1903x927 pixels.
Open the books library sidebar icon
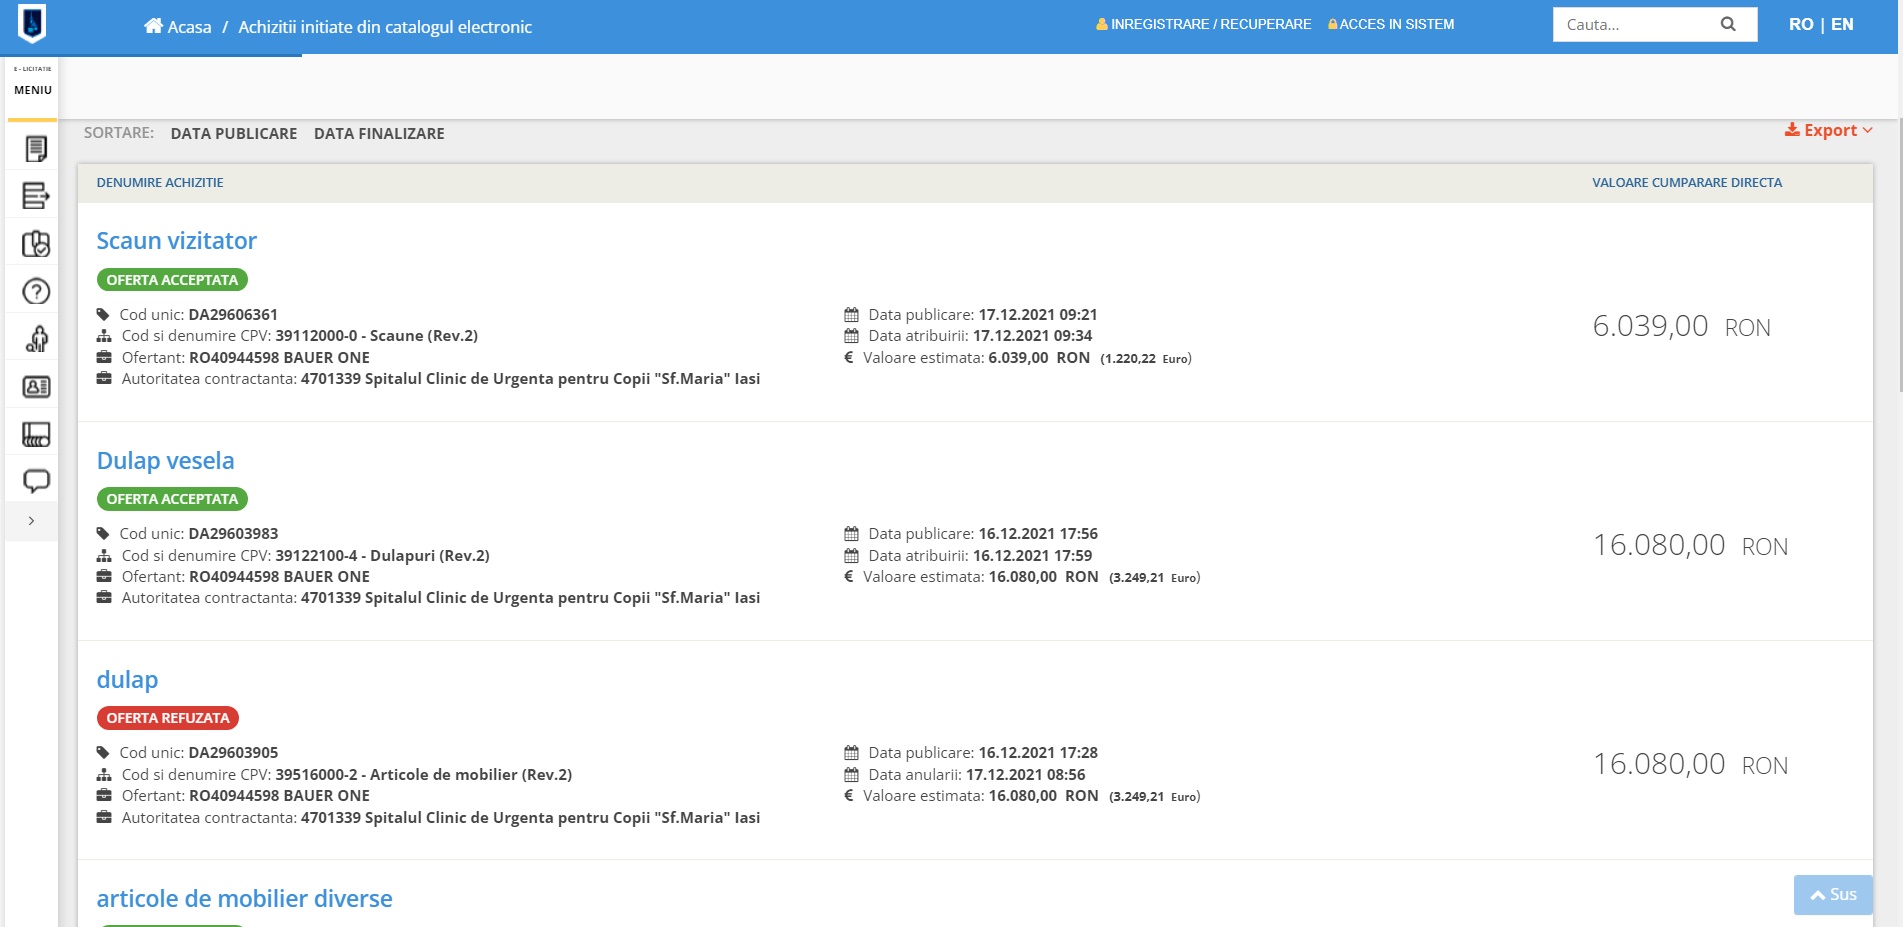pyautogui.click(x=36, y=434)
